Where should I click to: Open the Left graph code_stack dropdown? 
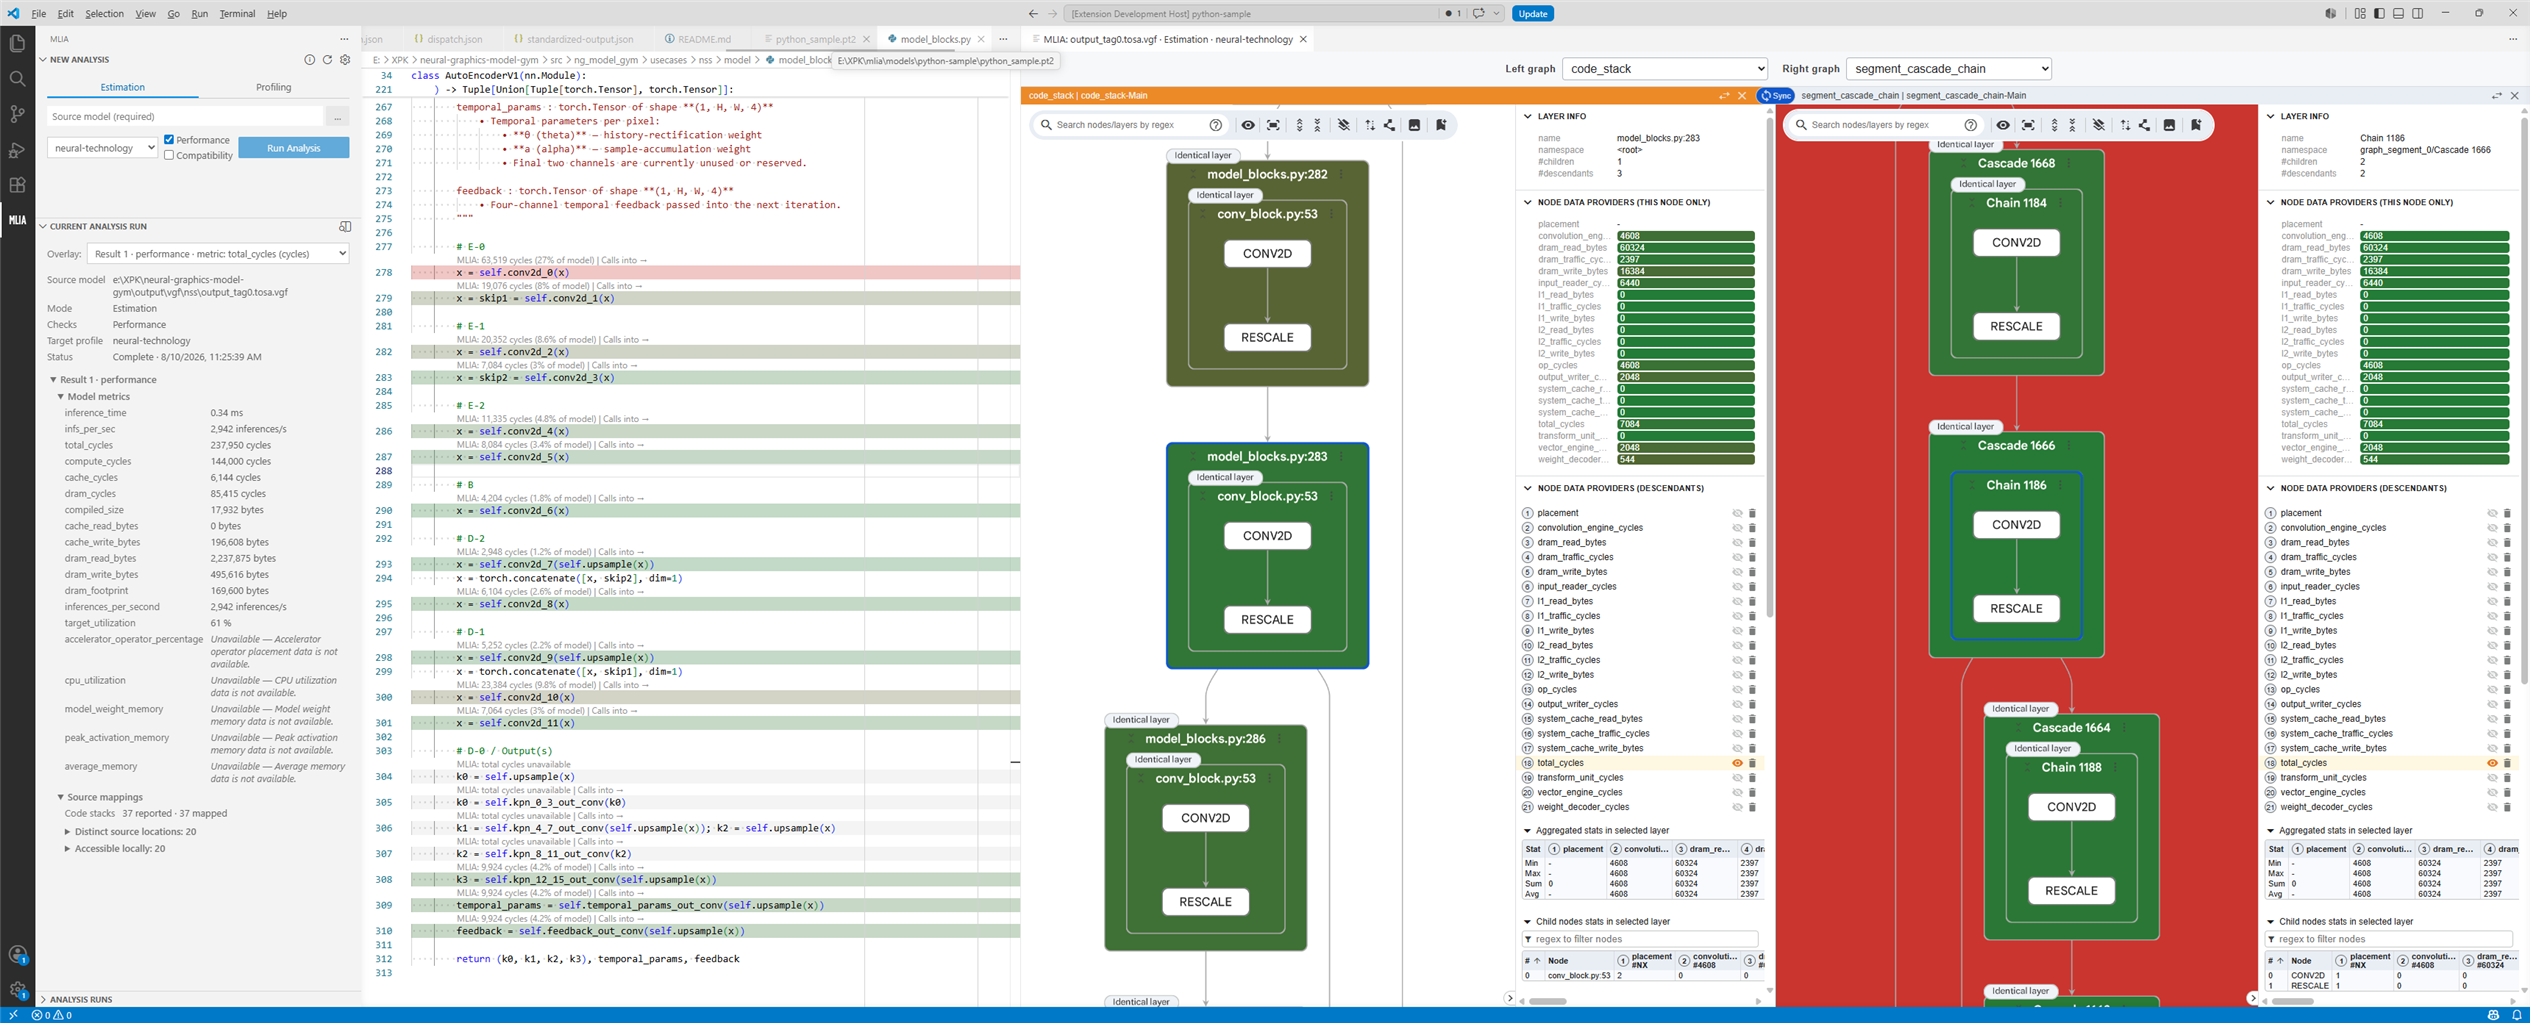[x=1664, y=69]
